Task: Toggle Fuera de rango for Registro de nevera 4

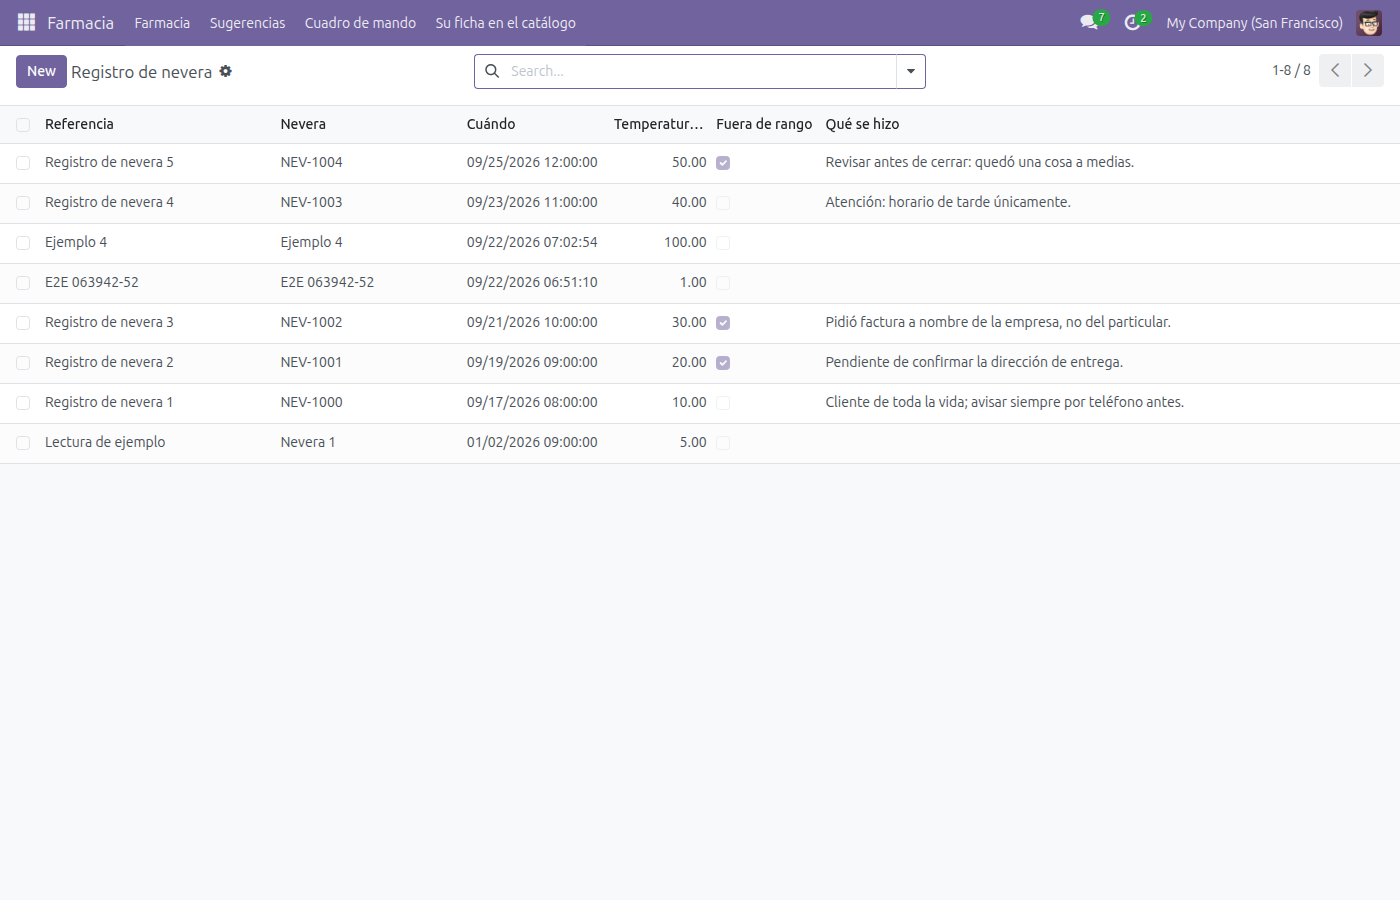Action: [x=723, y=203]
